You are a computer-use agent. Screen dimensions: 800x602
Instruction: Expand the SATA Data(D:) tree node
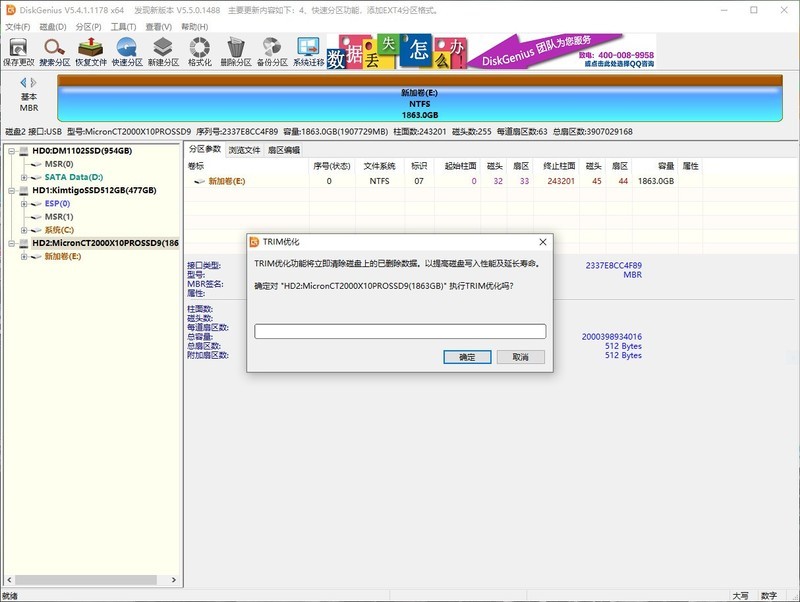pos(24,177)
